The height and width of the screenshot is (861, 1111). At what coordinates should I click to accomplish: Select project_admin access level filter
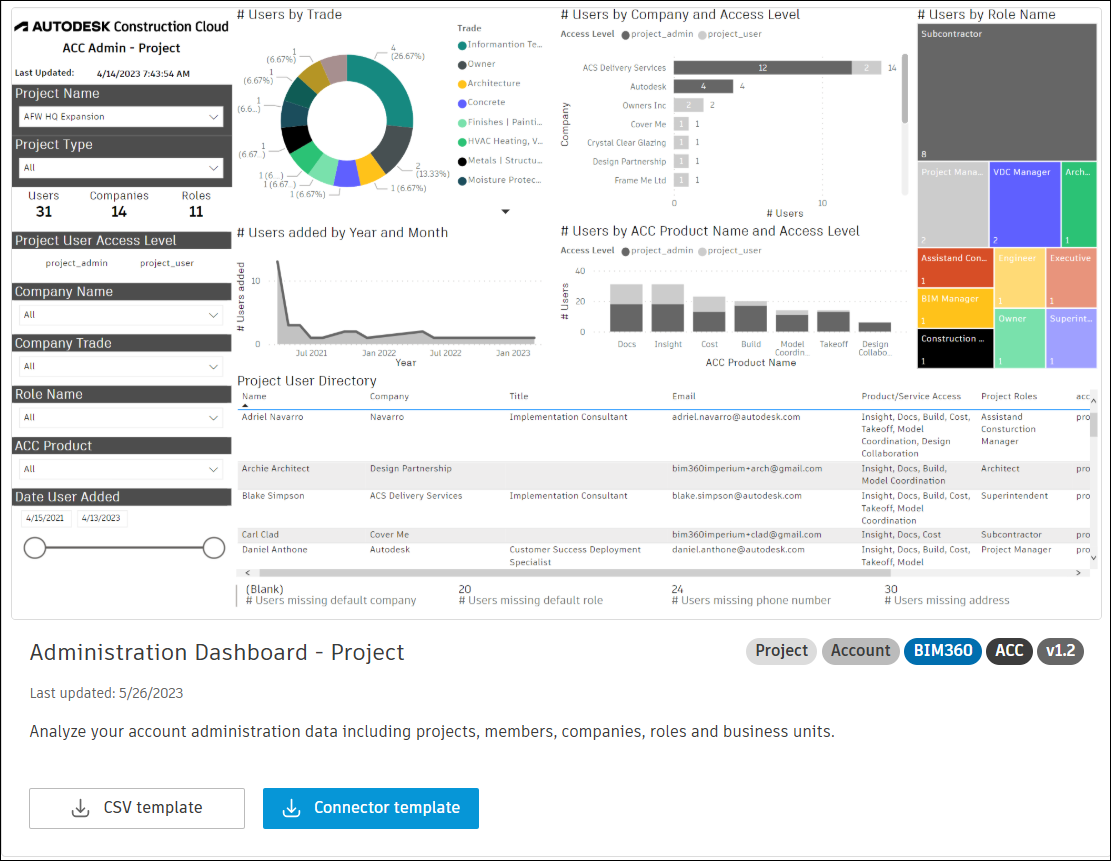tap(77, 263)
